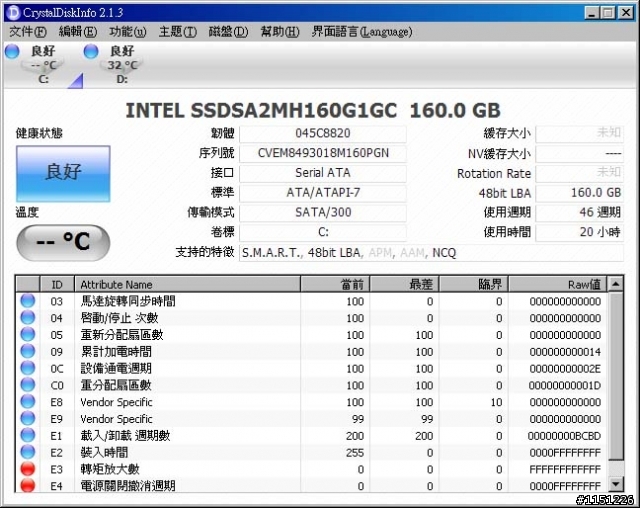640x508 pixels.
Task: Click the Attribute Name column header
Action: coord(187,284)
